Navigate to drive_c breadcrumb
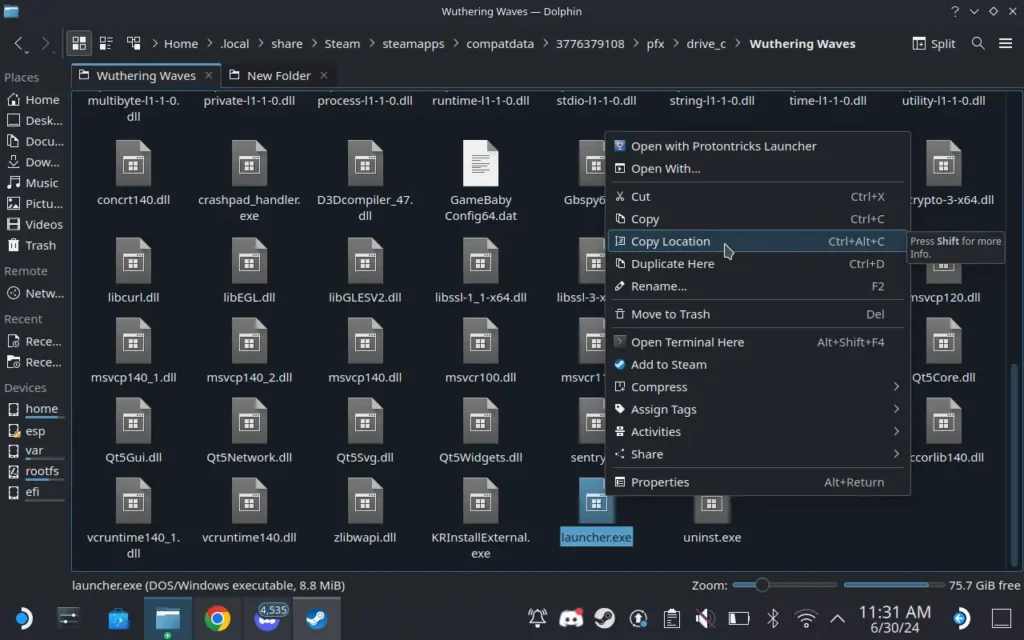Image resolution: width=1024 pixels, height=640 pixels. pos(706,44)
